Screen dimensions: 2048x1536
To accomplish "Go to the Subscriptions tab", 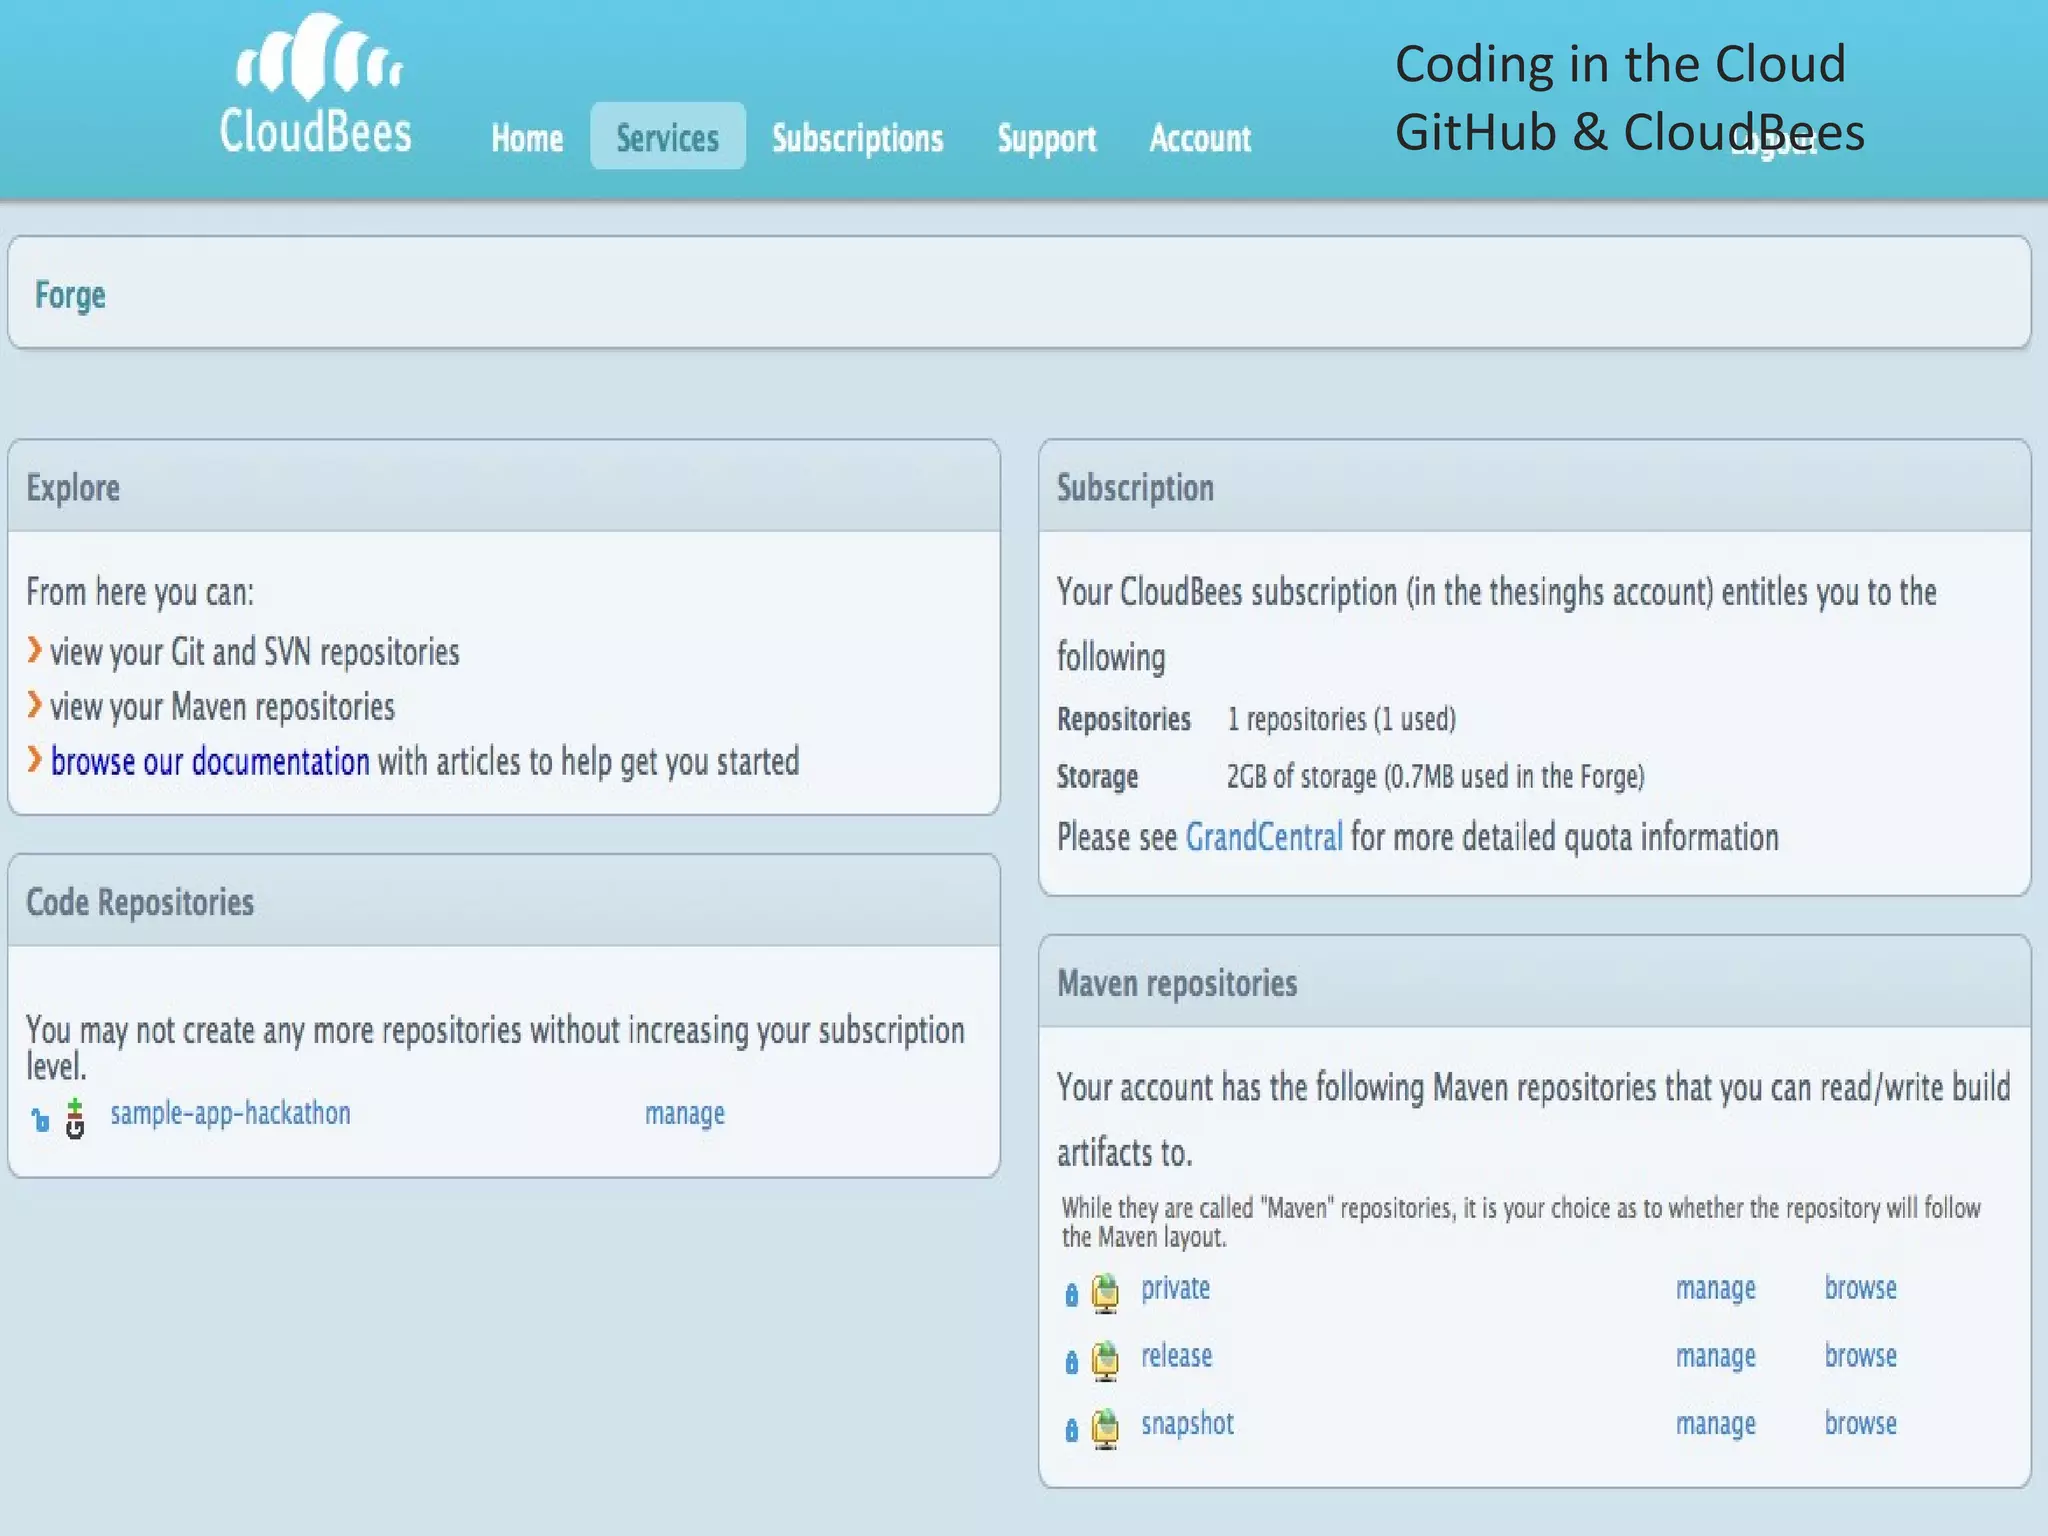I will tap(857, 138).
